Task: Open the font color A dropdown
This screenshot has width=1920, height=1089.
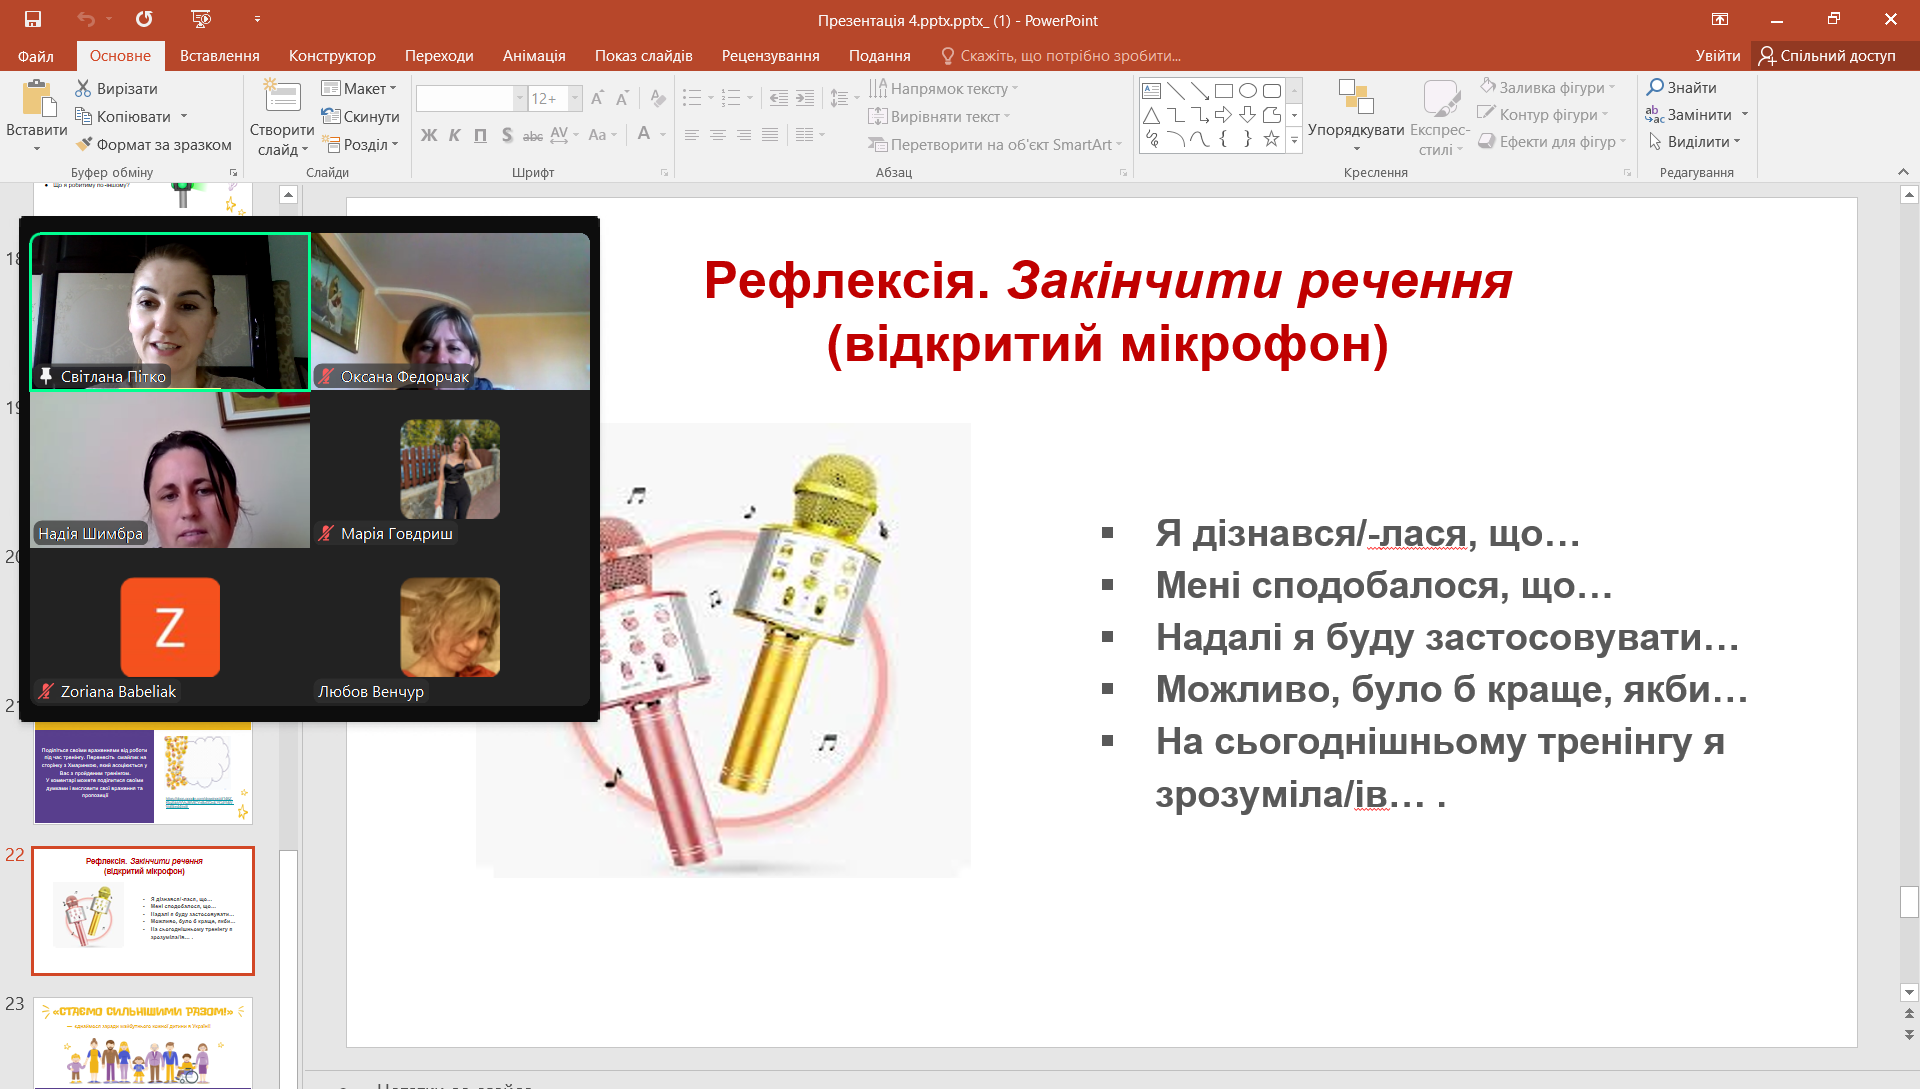Action: 663,135
